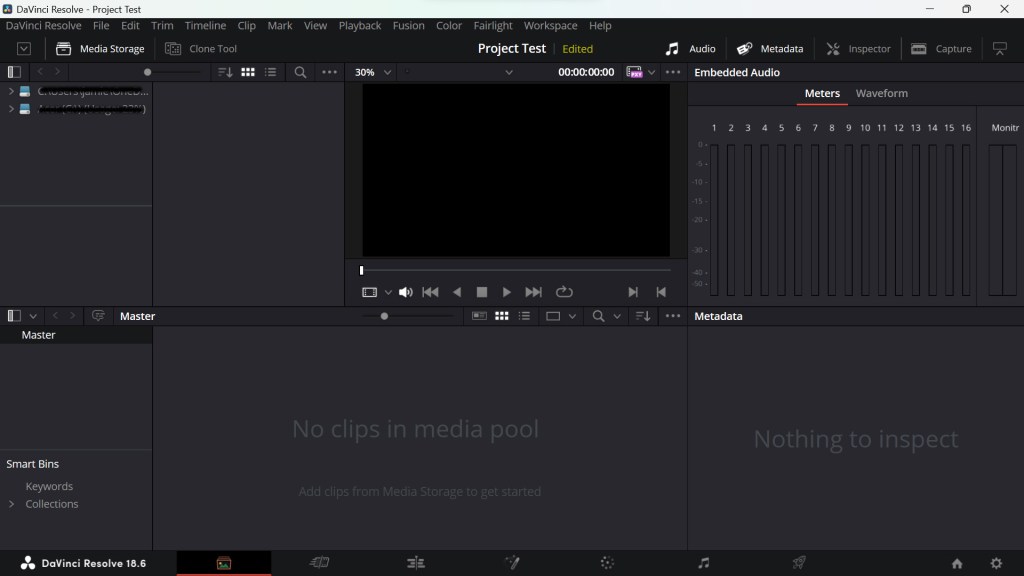The image size is (1024, 576).
Task: Expand the first drive in Media Storage
Action: 11,91
